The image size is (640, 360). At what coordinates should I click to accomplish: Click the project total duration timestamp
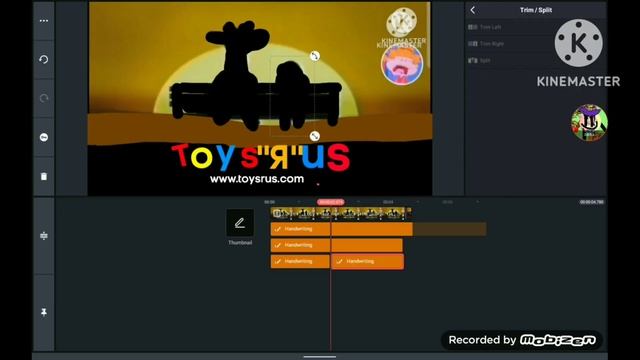[x=591, y=202]
